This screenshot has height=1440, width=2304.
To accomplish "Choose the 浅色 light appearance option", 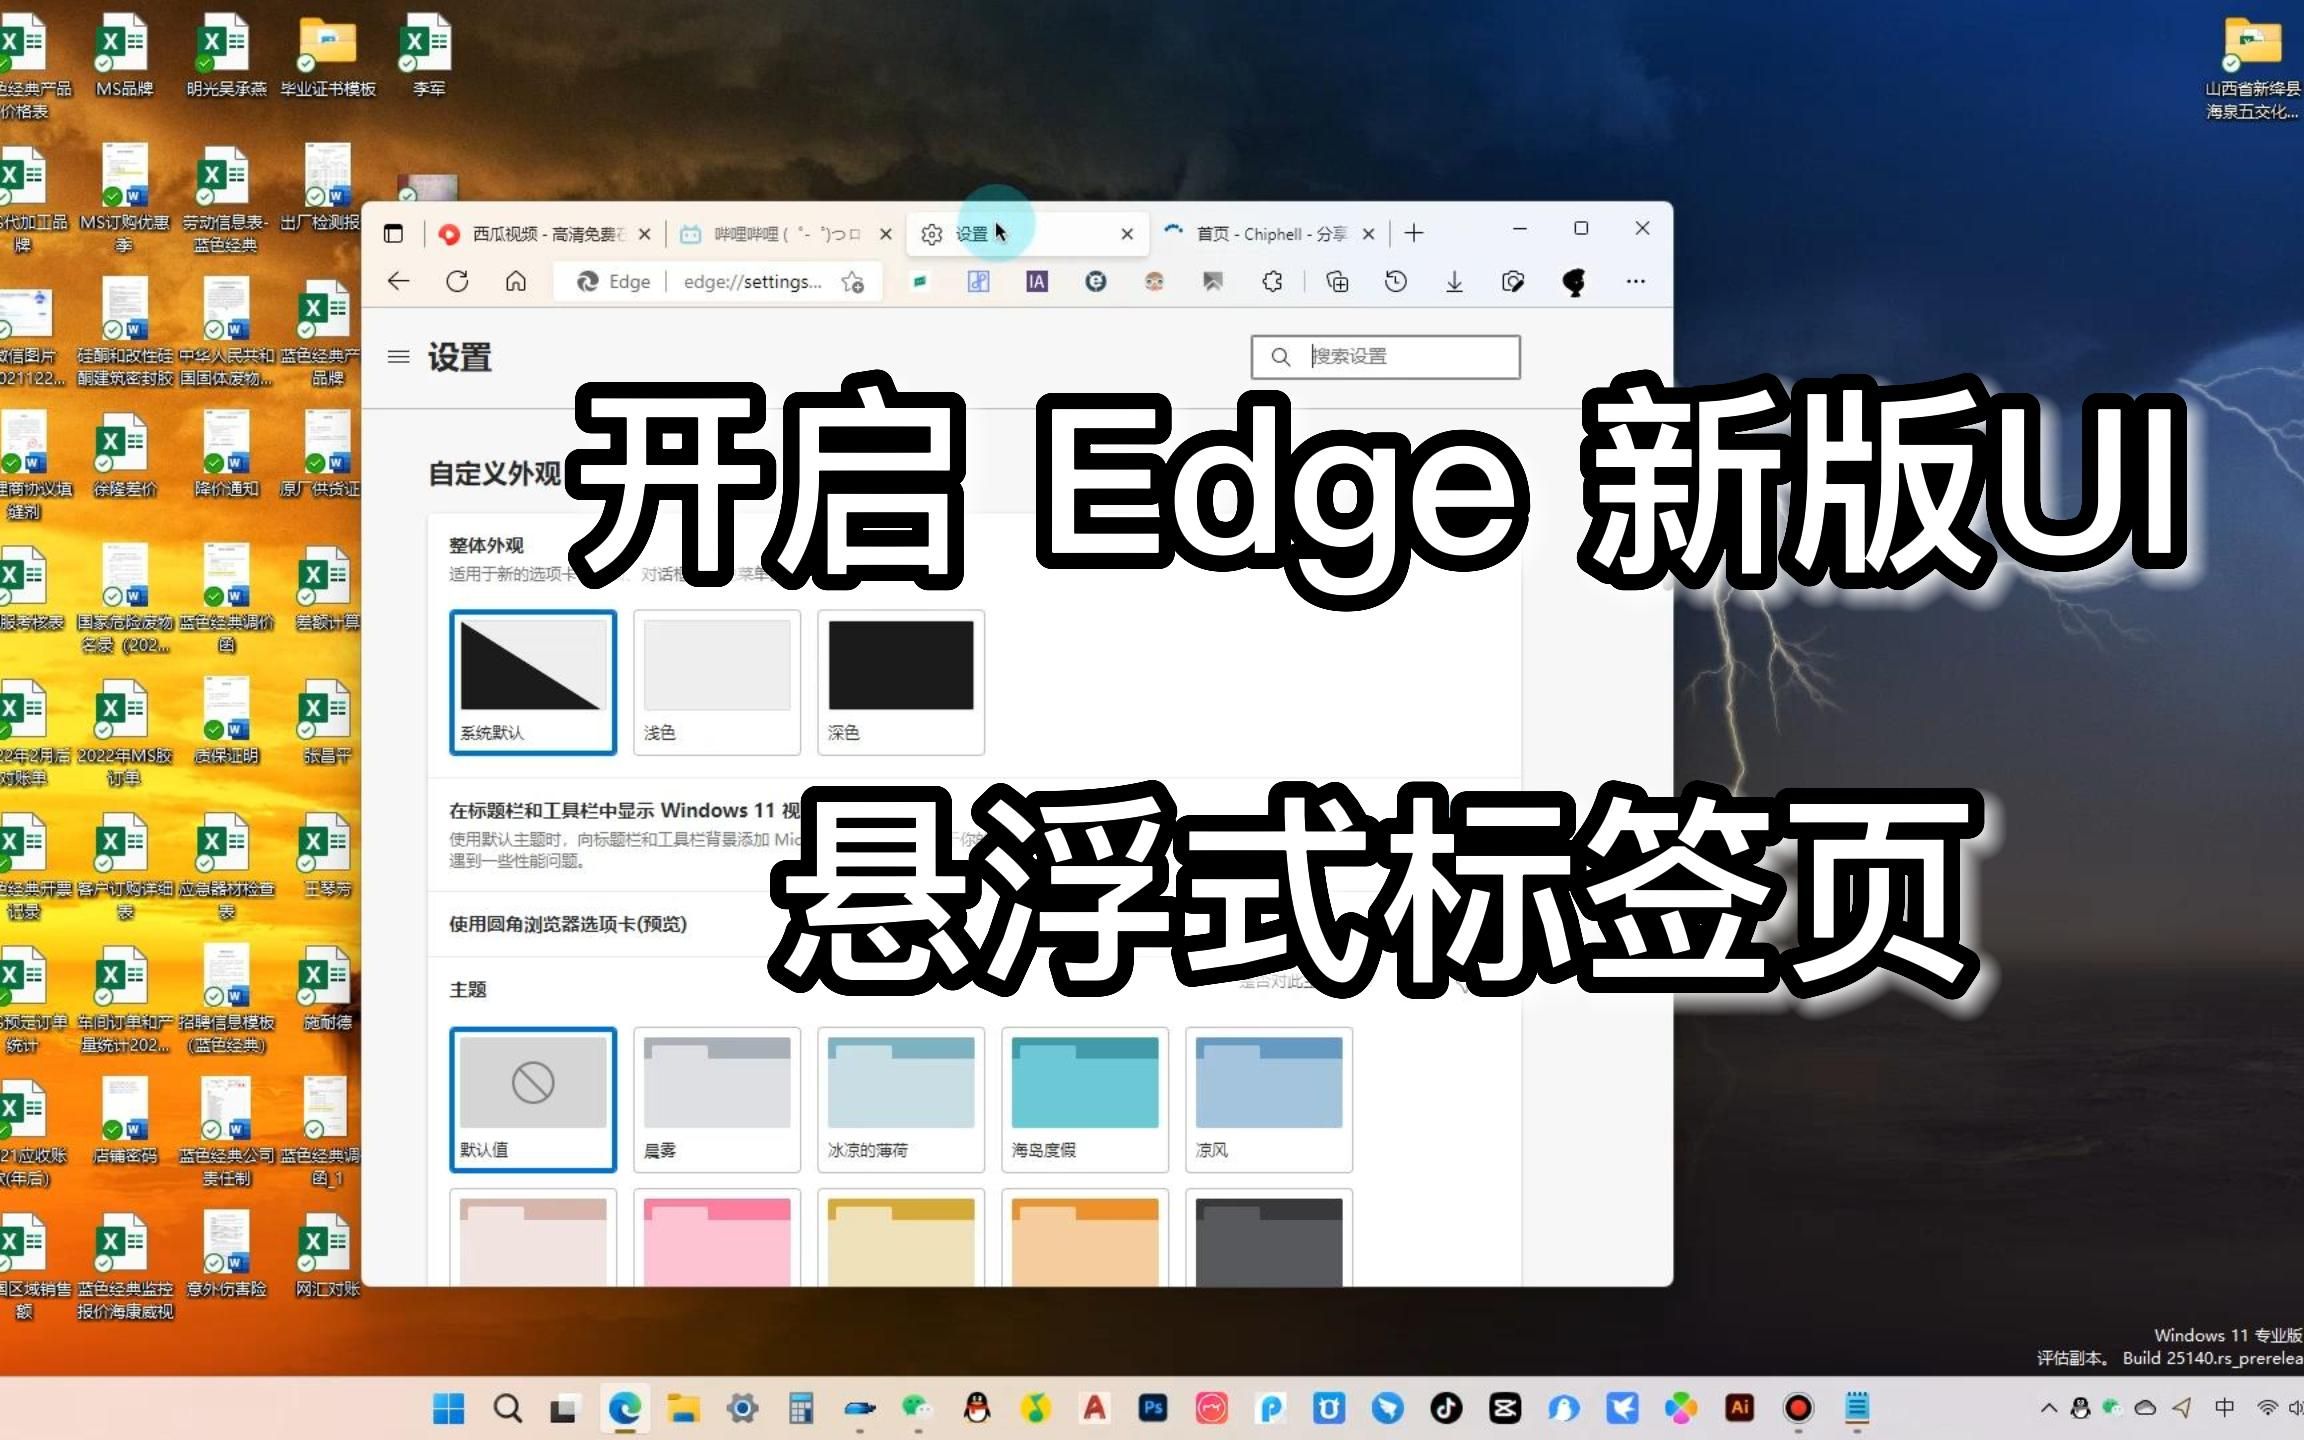I will (716, 681).
